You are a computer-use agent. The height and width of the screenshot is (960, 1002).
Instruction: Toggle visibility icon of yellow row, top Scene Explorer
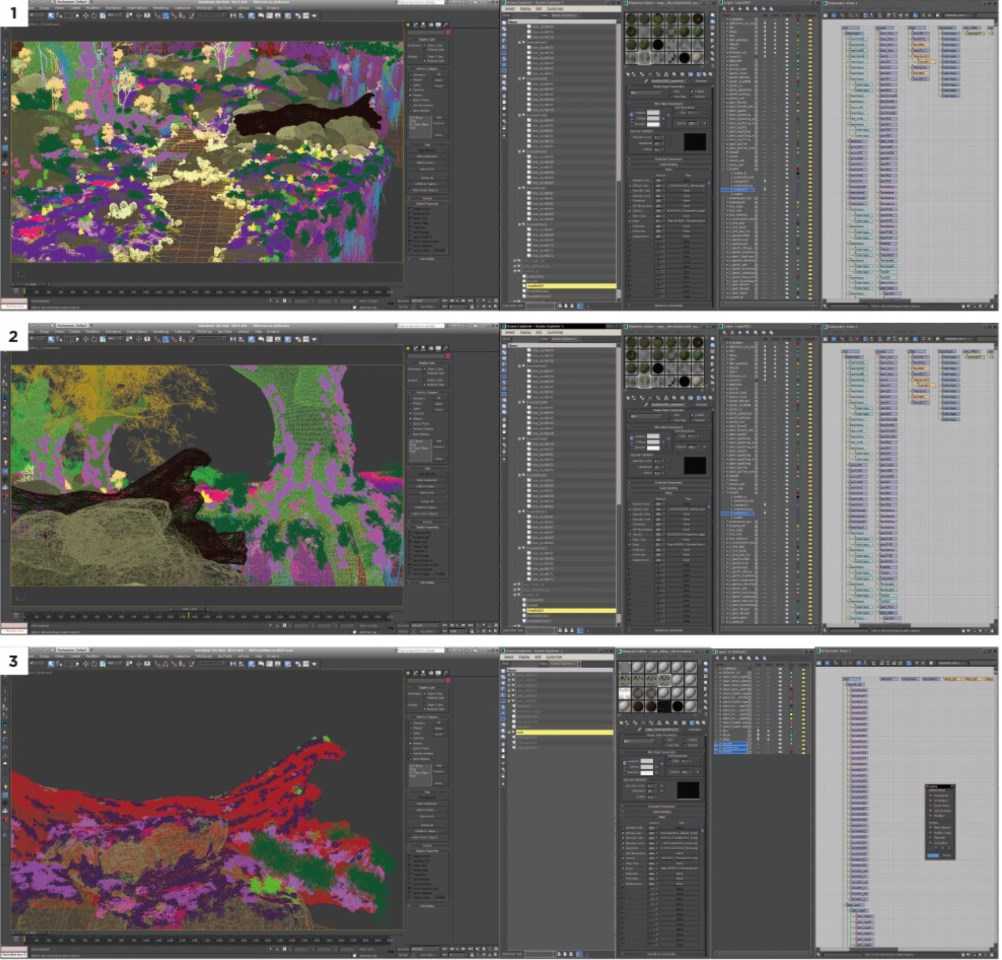tap(525, 286)
